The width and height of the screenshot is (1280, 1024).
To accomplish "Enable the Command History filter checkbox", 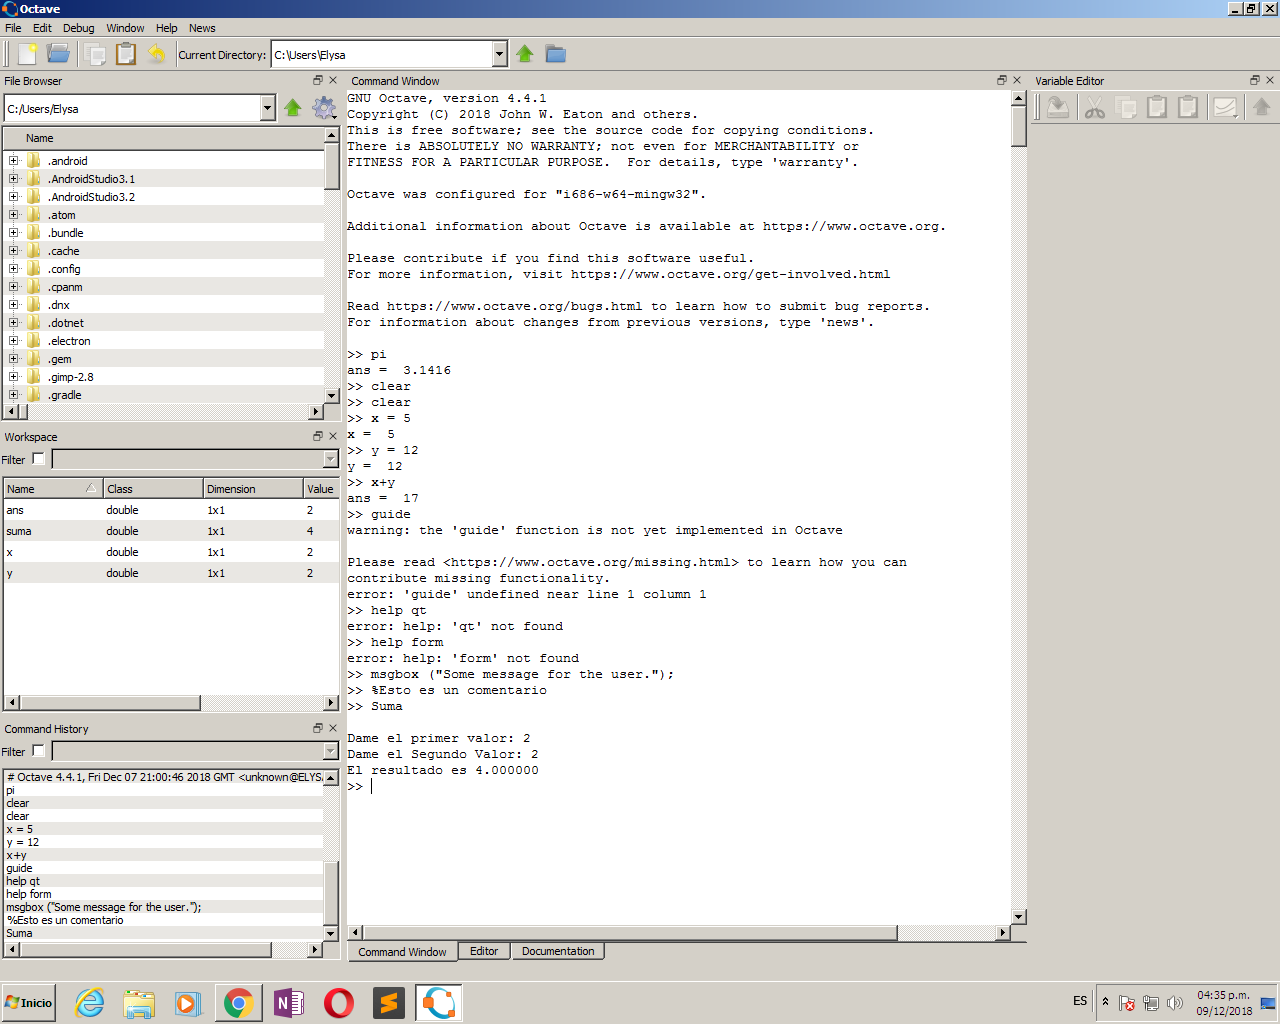I will (x=38, y=751).
